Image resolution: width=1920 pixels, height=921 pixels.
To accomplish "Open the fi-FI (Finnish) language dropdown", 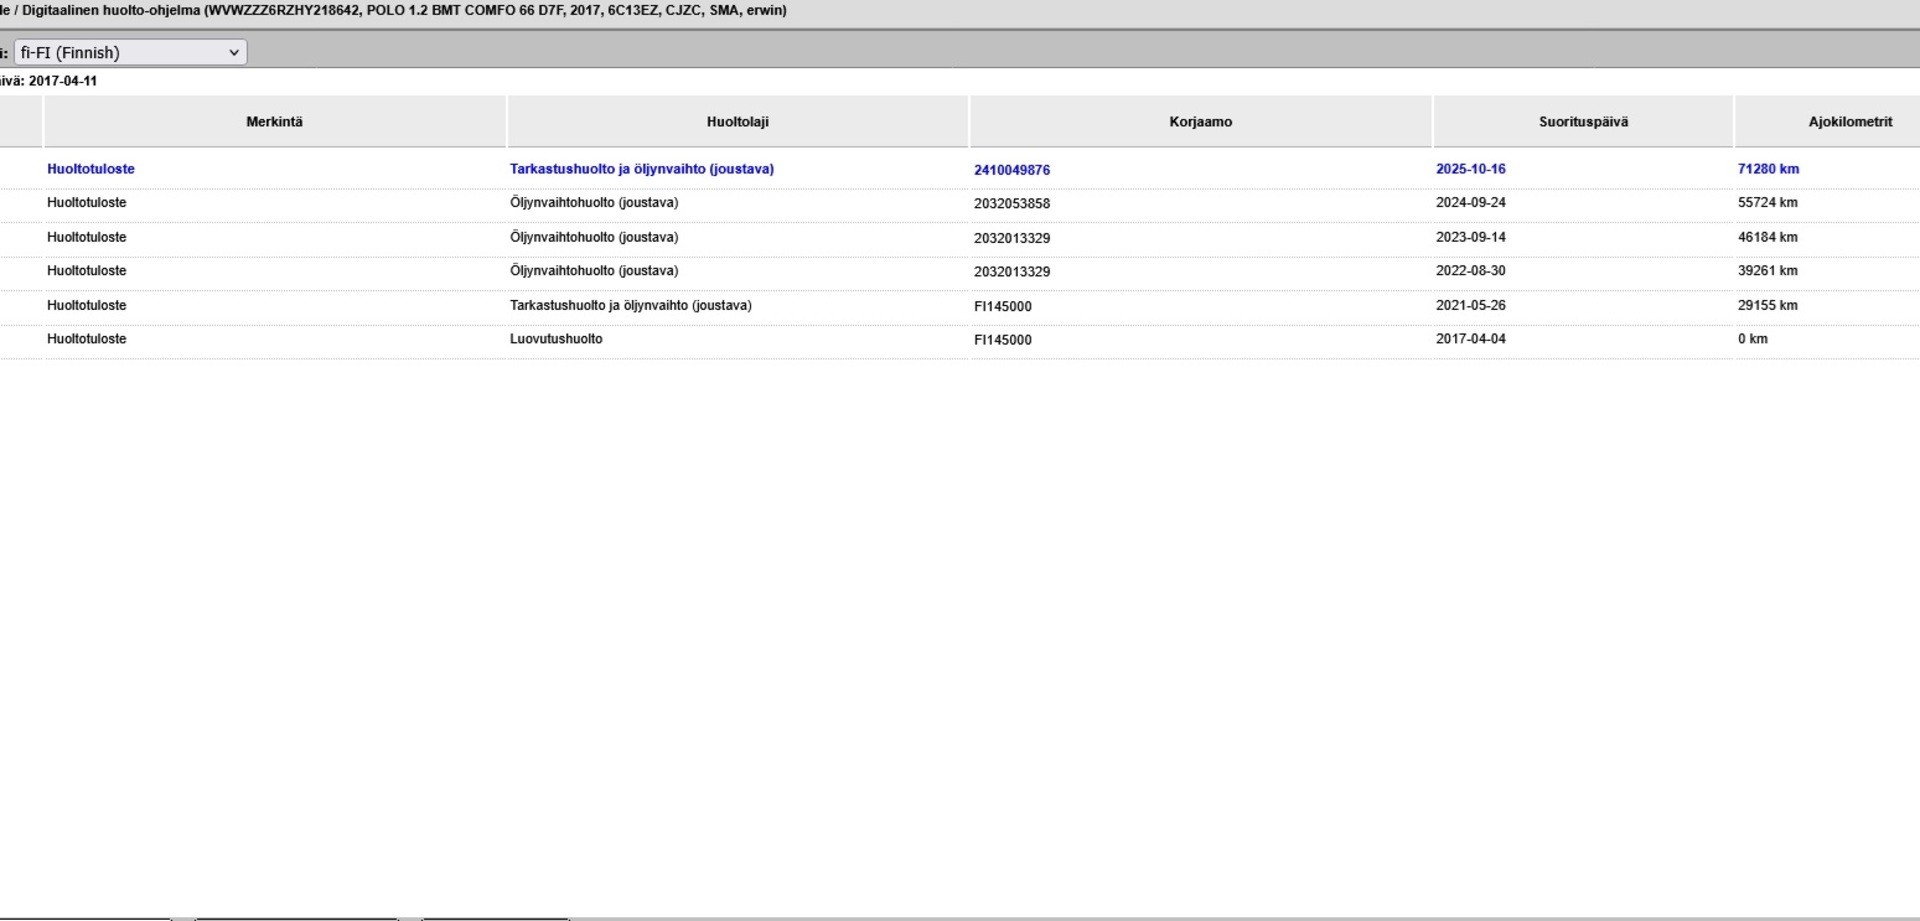I will pyautogui.click(x=130, y=52).
